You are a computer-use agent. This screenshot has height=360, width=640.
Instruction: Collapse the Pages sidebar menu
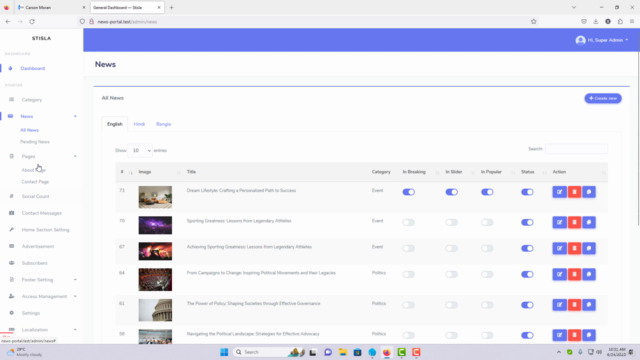click(75, 156)
